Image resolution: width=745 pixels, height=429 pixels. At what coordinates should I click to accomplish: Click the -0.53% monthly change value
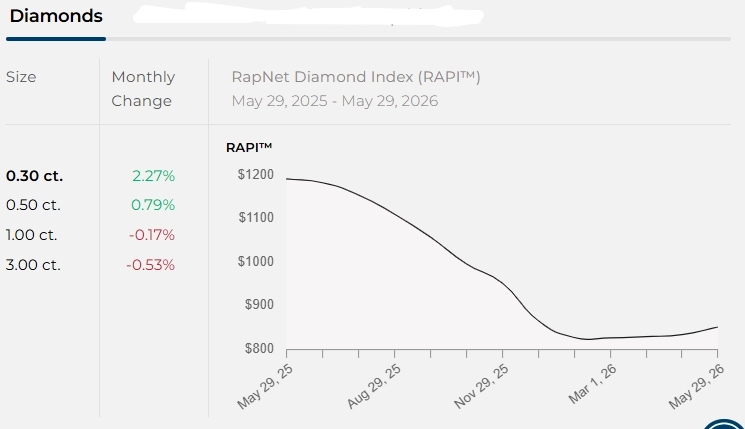[x=151, y=265]
